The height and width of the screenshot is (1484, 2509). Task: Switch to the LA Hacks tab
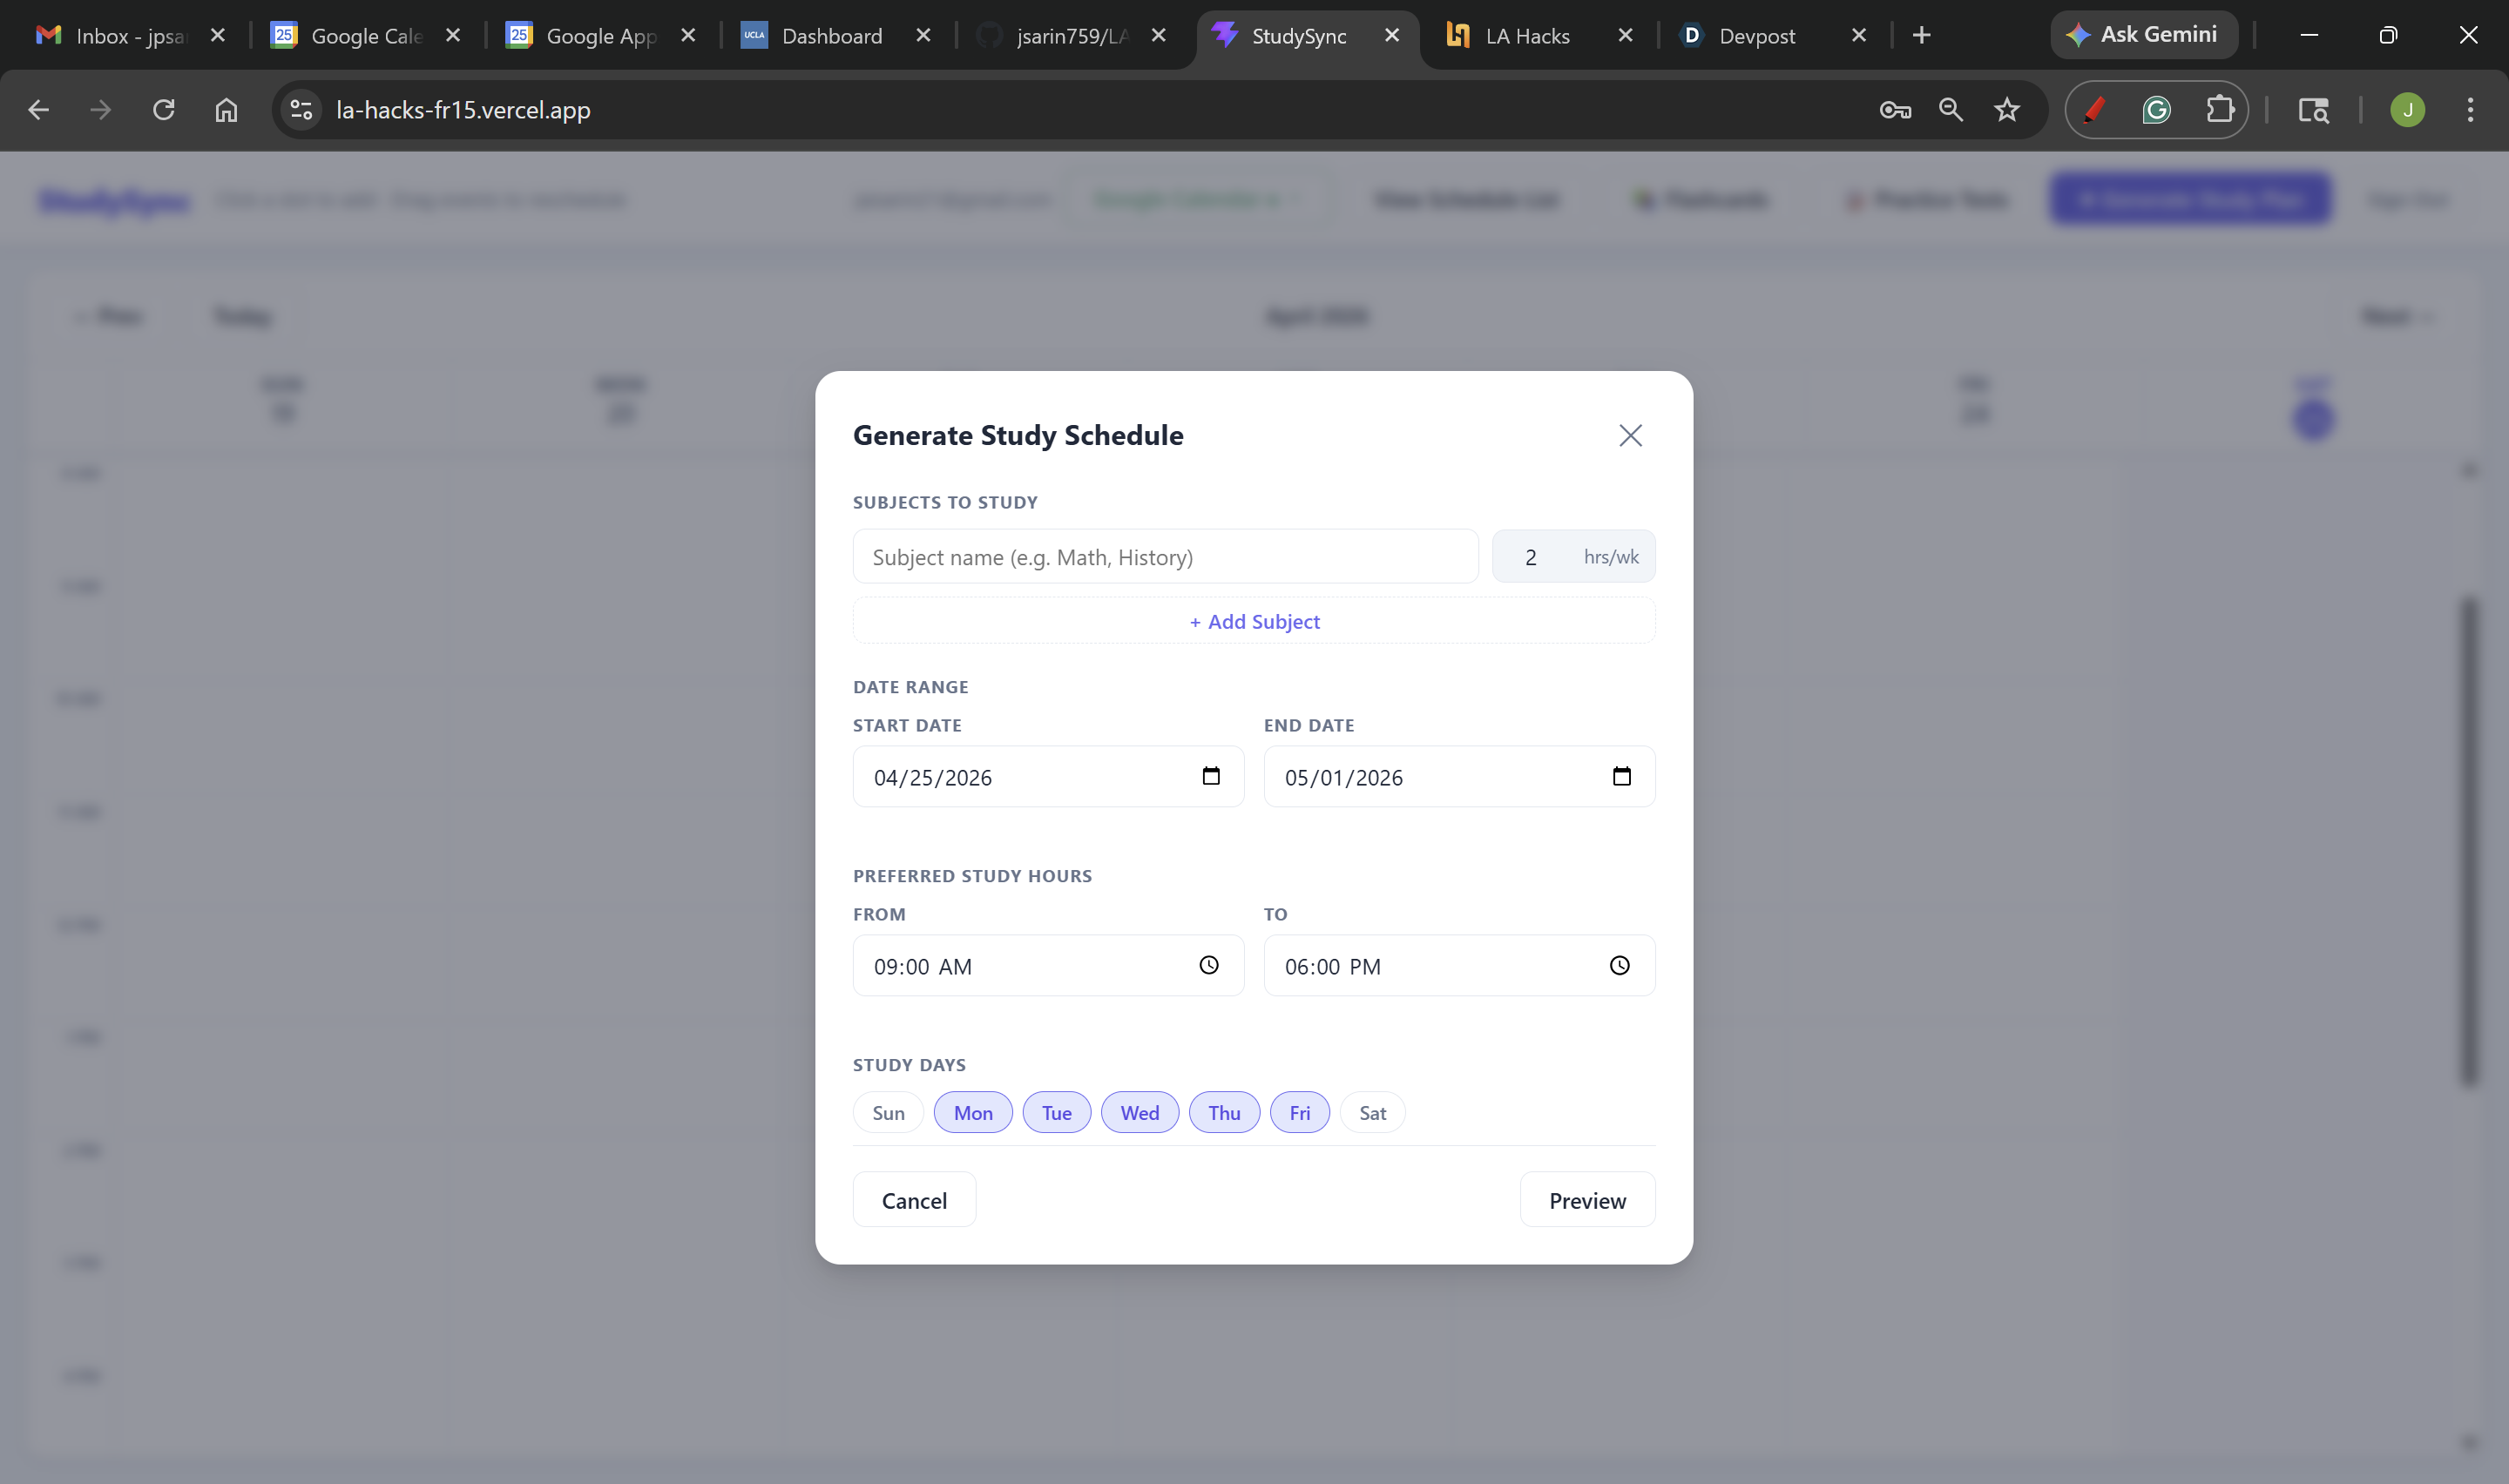click(x=1526, y=36)
